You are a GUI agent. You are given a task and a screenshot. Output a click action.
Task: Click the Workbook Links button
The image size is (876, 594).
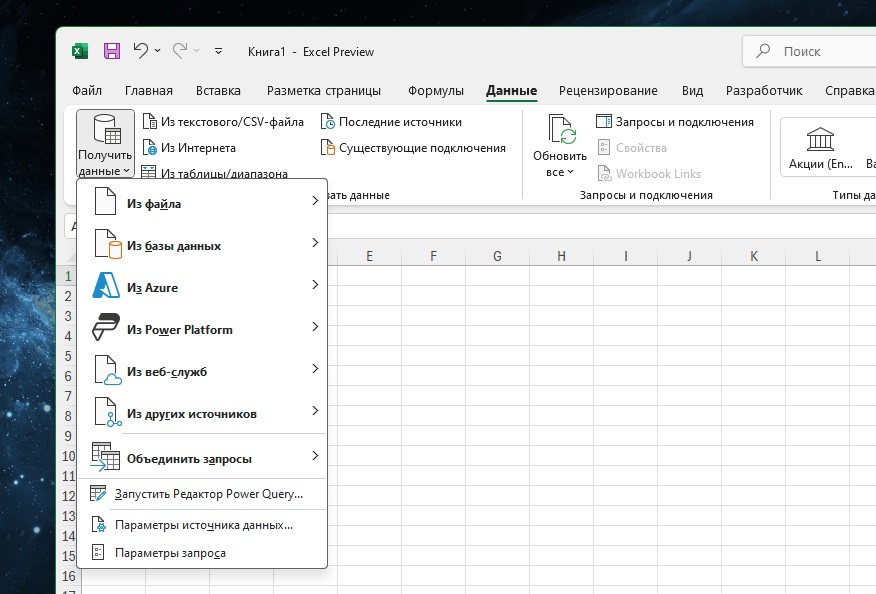point(649,174)
